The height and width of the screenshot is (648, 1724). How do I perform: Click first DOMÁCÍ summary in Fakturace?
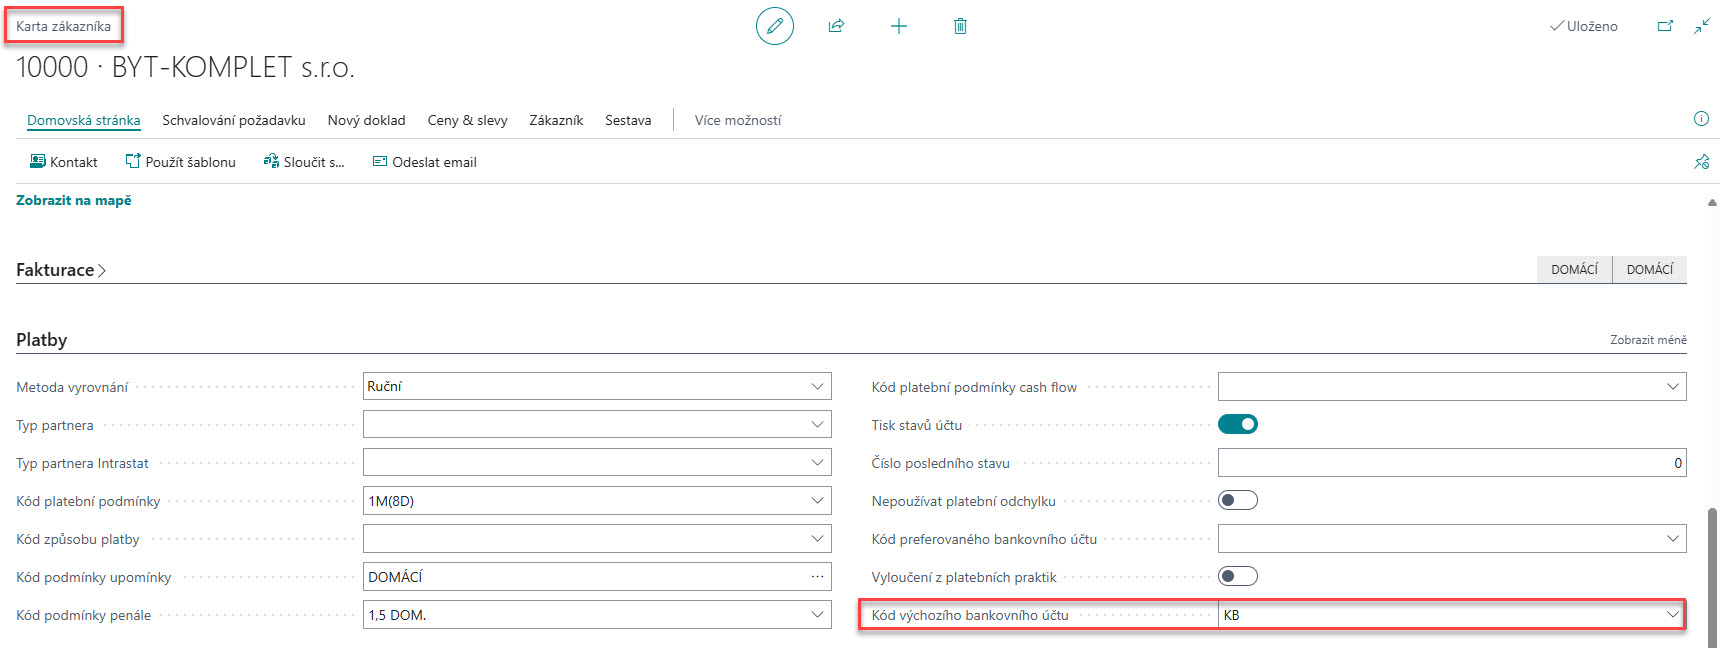pos(1574,269)
